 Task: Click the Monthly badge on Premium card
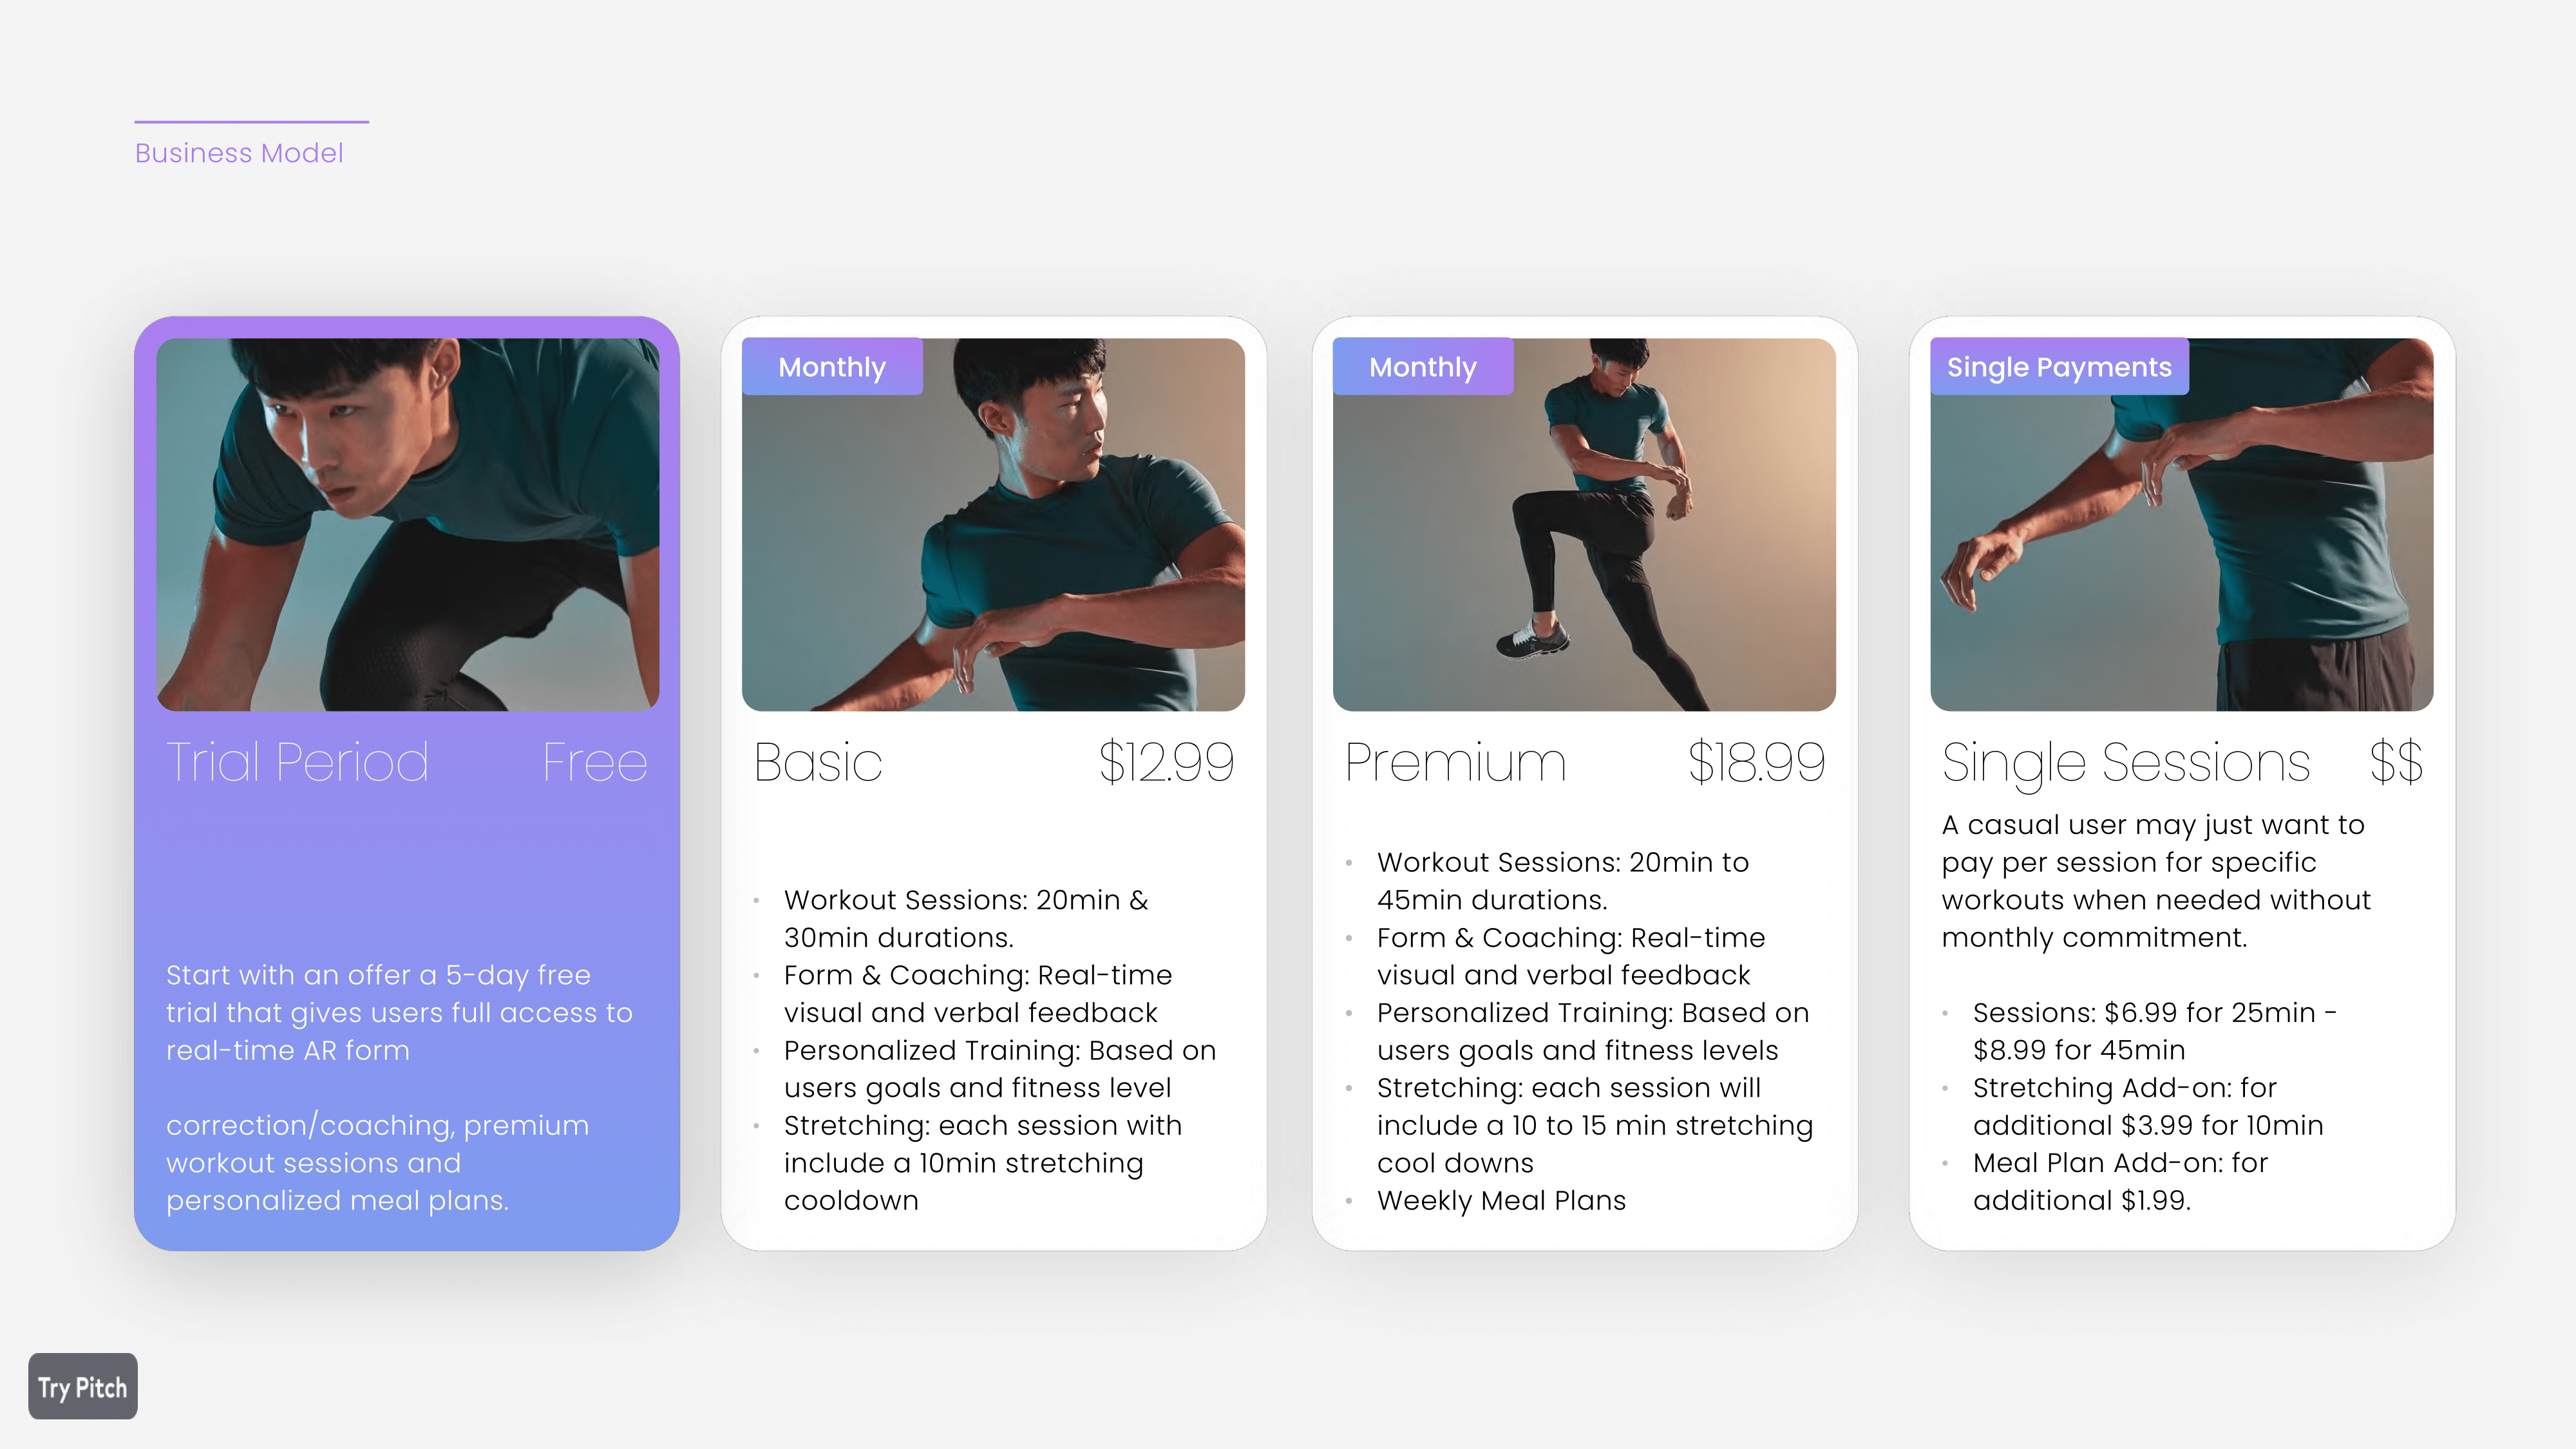tap(1423, 367)
